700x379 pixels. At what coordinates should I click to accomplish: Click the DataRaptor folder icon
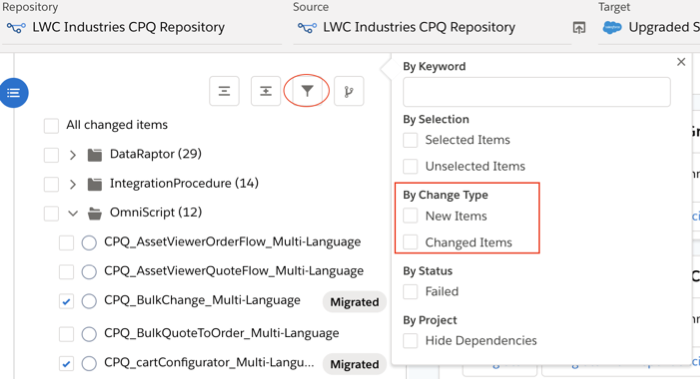pyautogui.click(x=95, y=155)
